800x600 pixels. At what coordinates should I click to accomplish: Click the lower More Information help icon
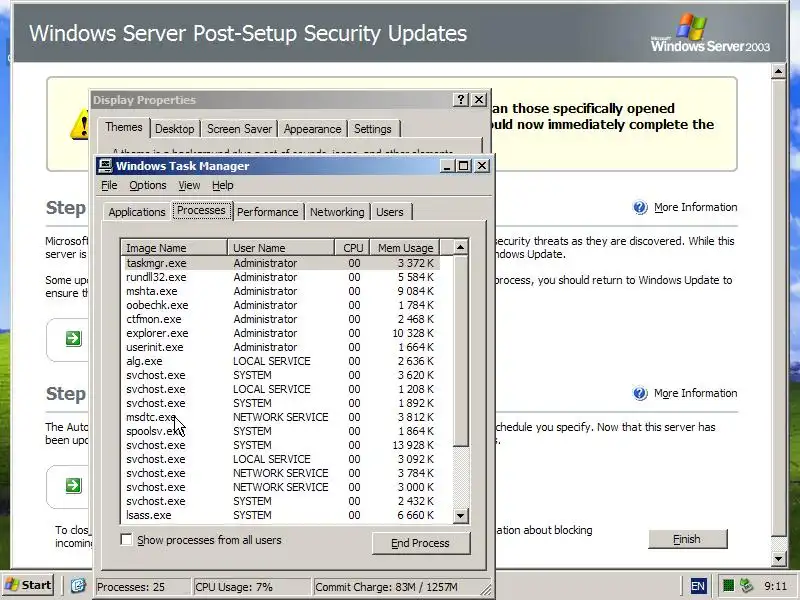[640, 393]
